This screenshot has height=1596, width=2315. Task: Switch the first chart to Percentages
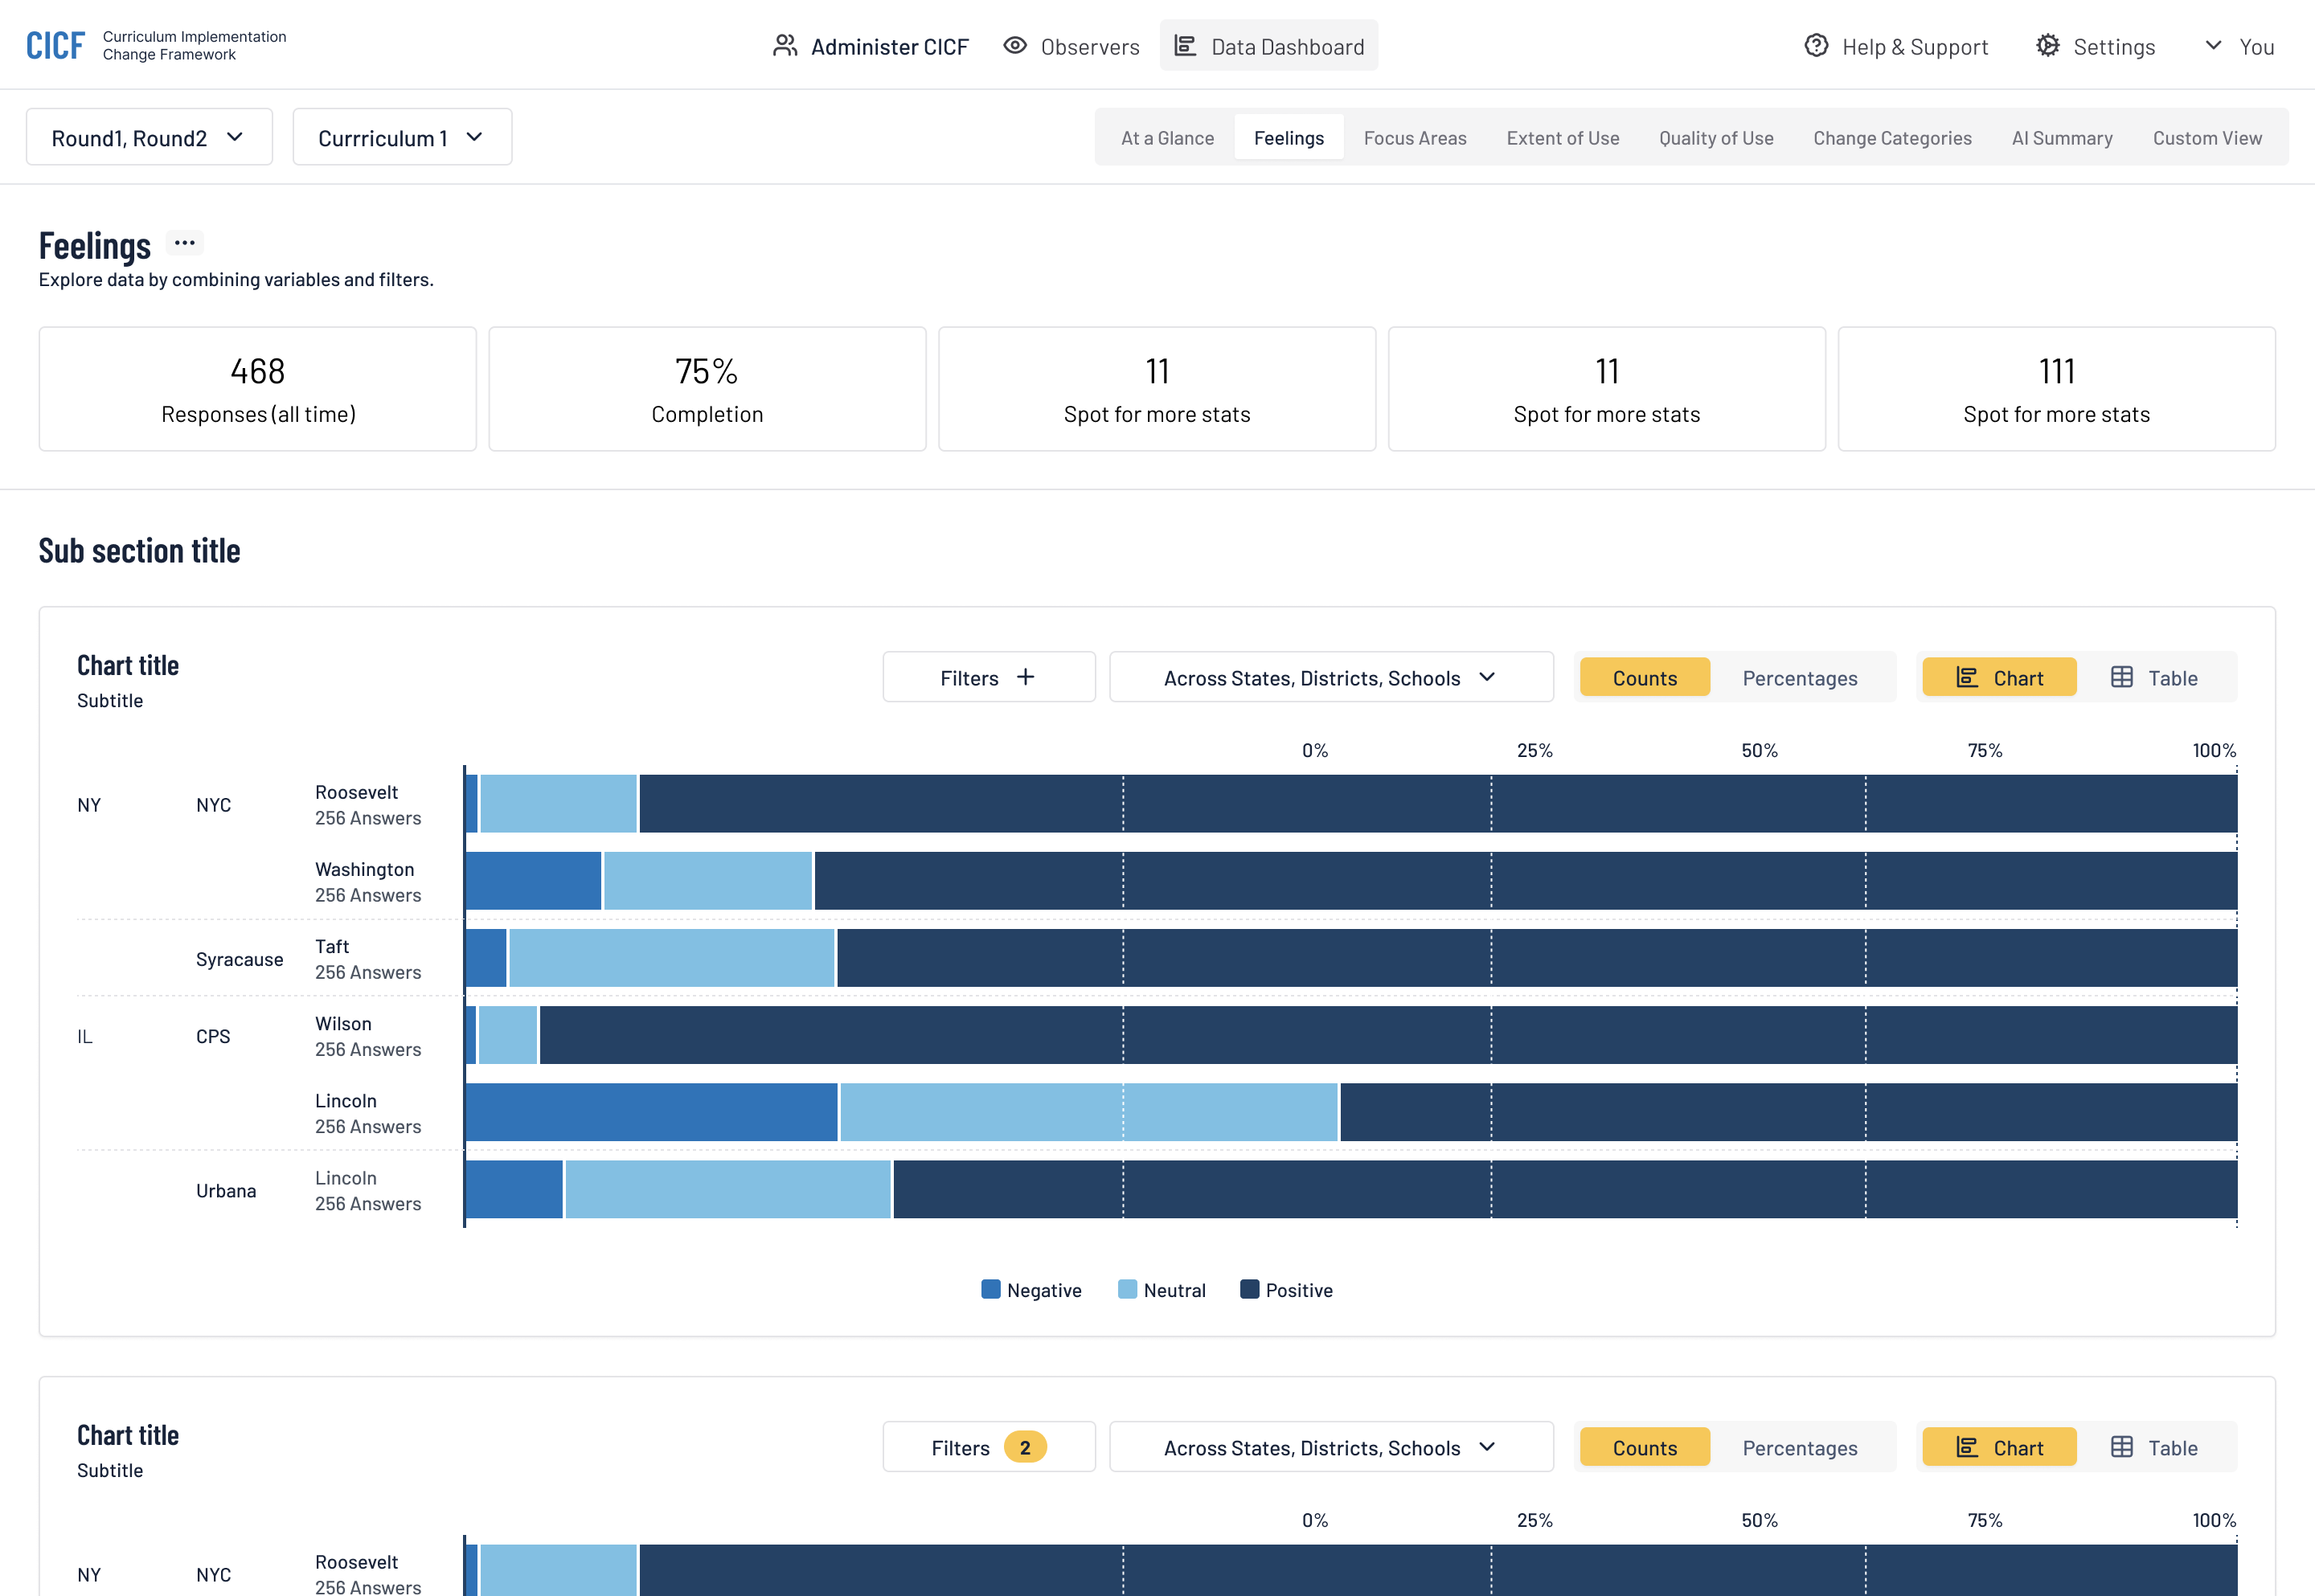[x=1799, y=678]
